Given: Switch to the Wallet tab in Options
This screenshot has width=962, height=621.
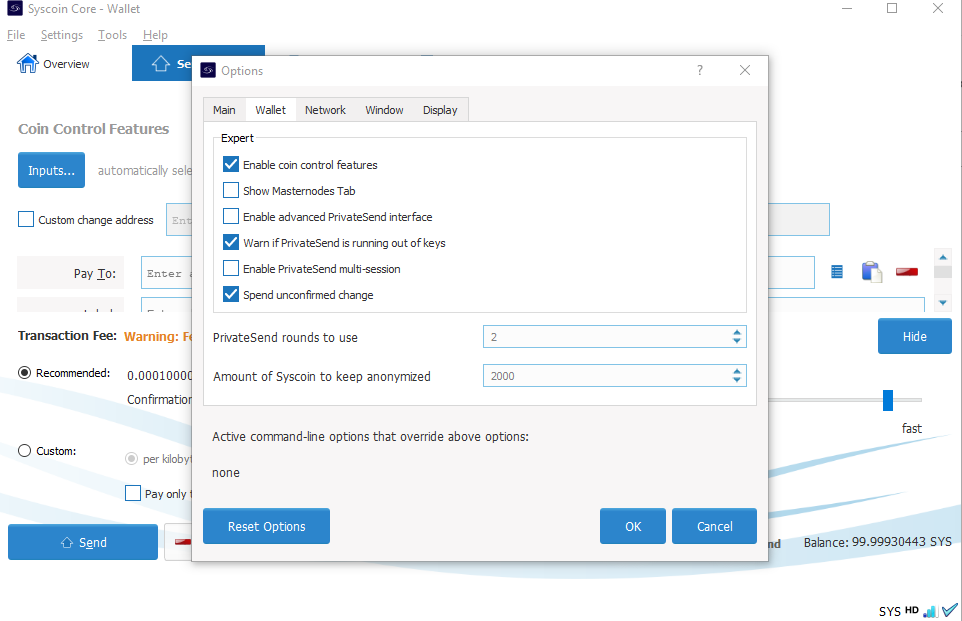Looking at the screenshot, I should pyautogui.click(x=271, y=110).
